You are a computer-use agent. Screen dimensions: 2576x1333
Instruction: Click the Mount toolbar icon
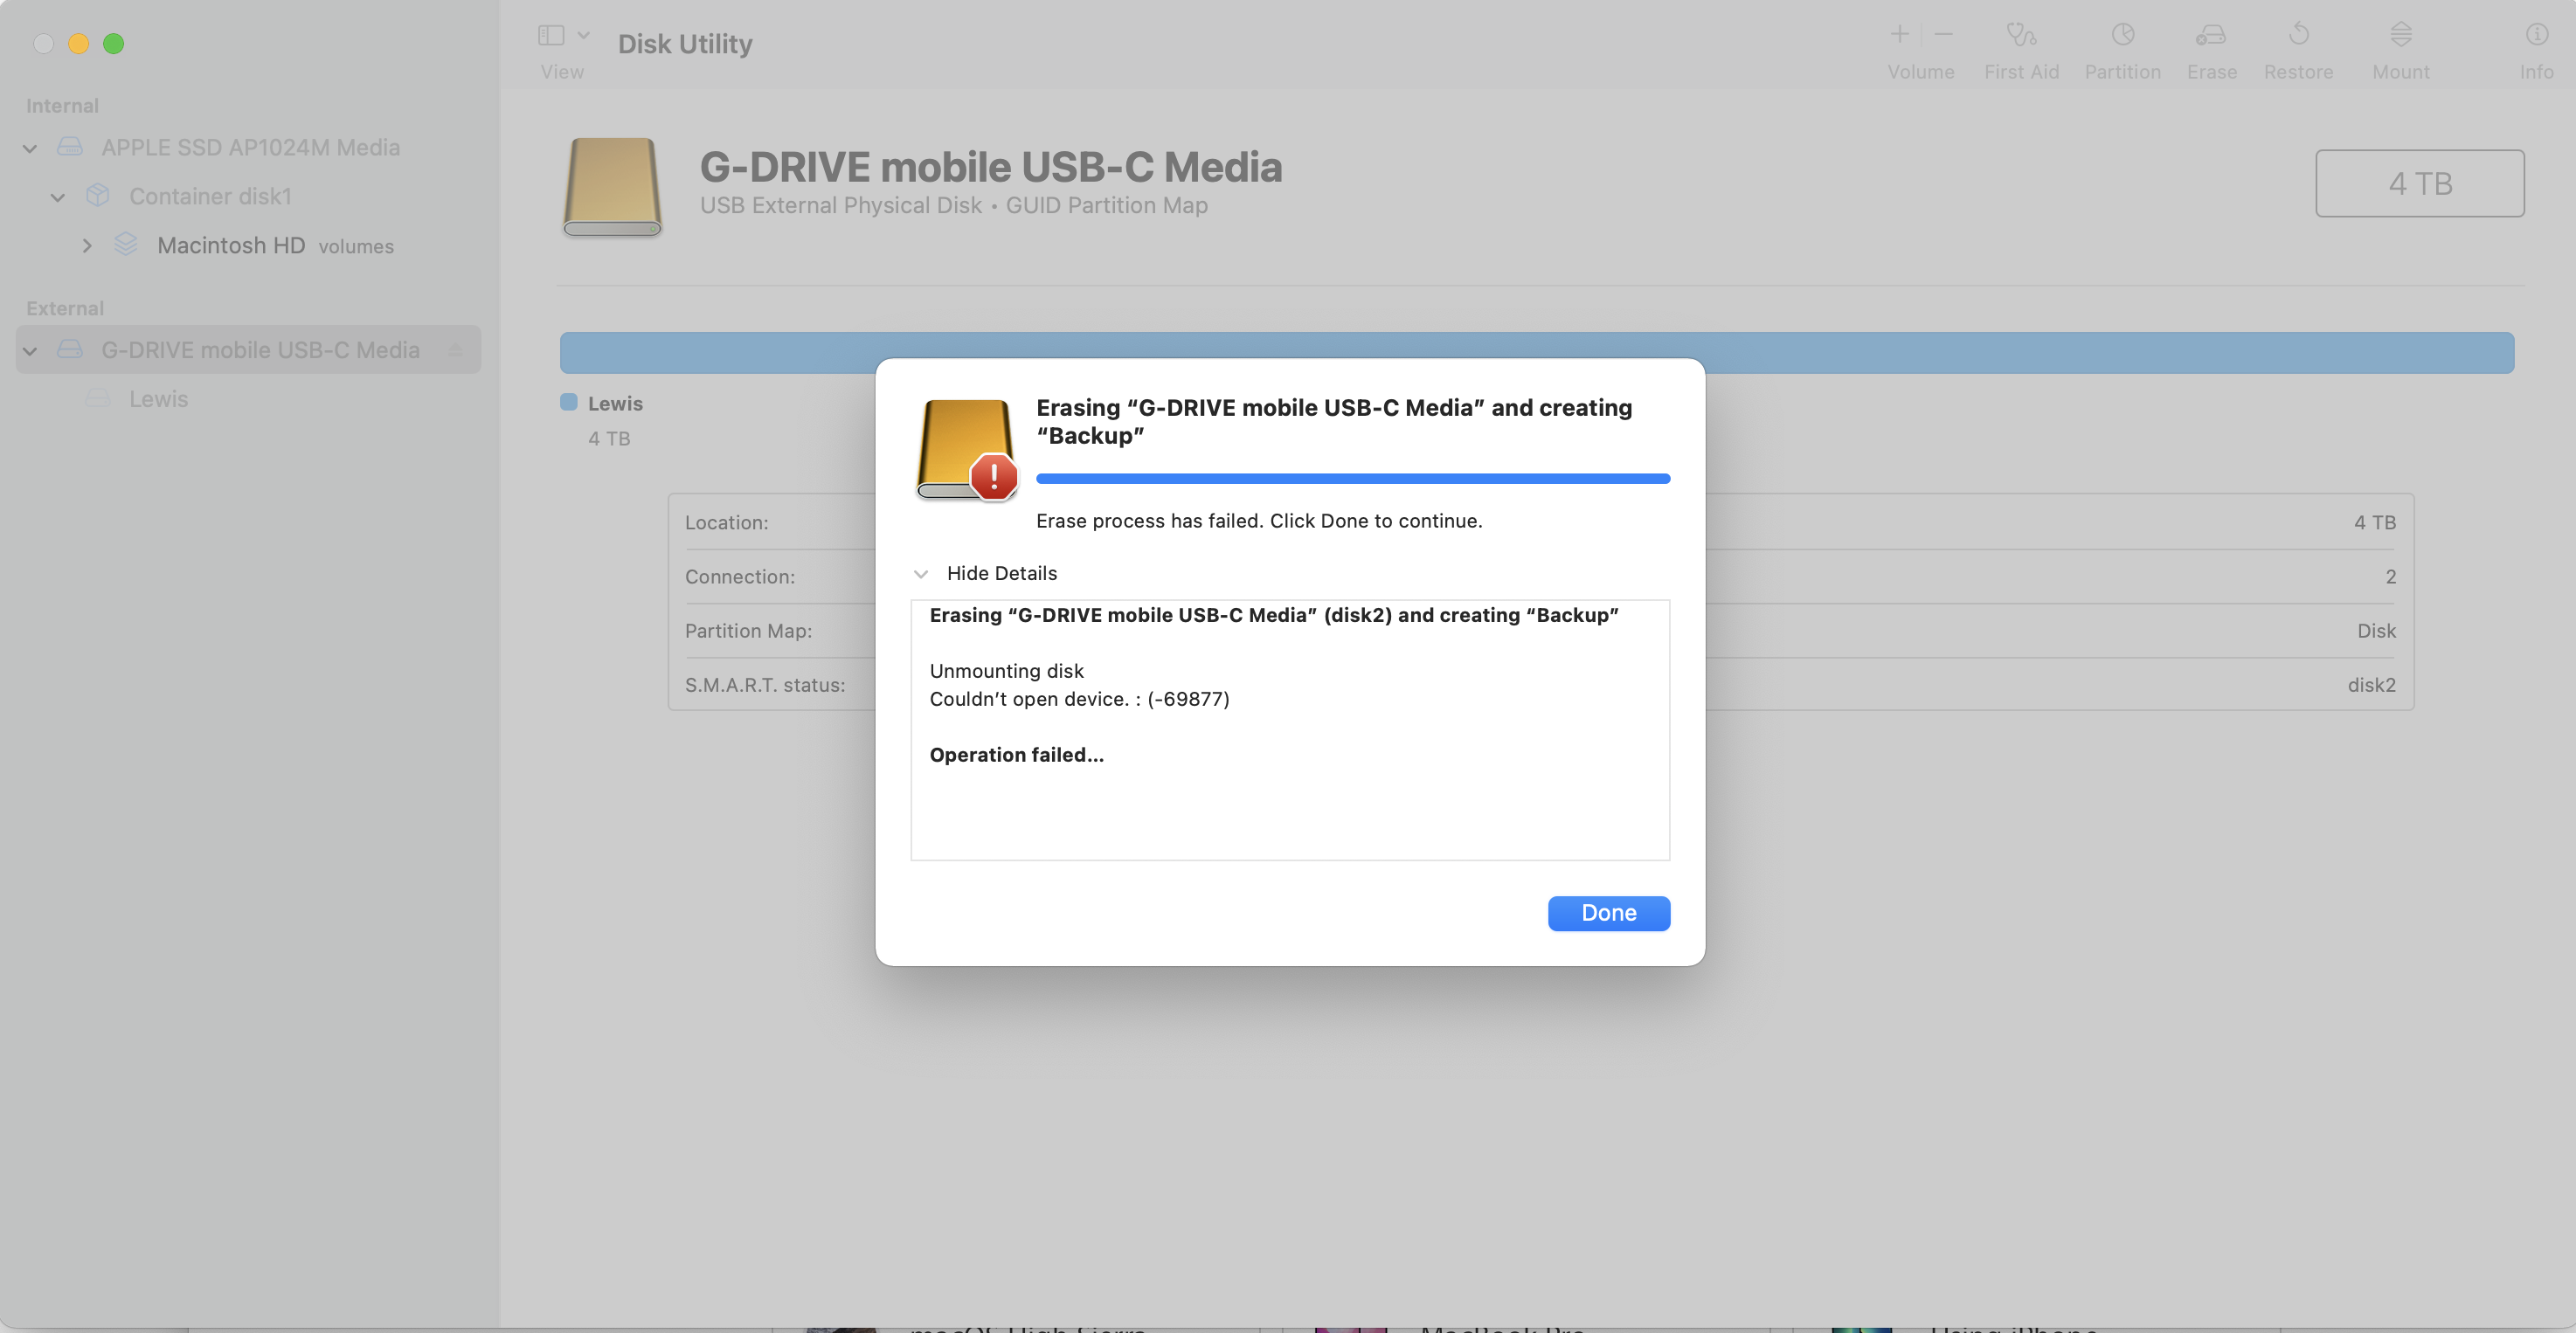coord(2400,36)
